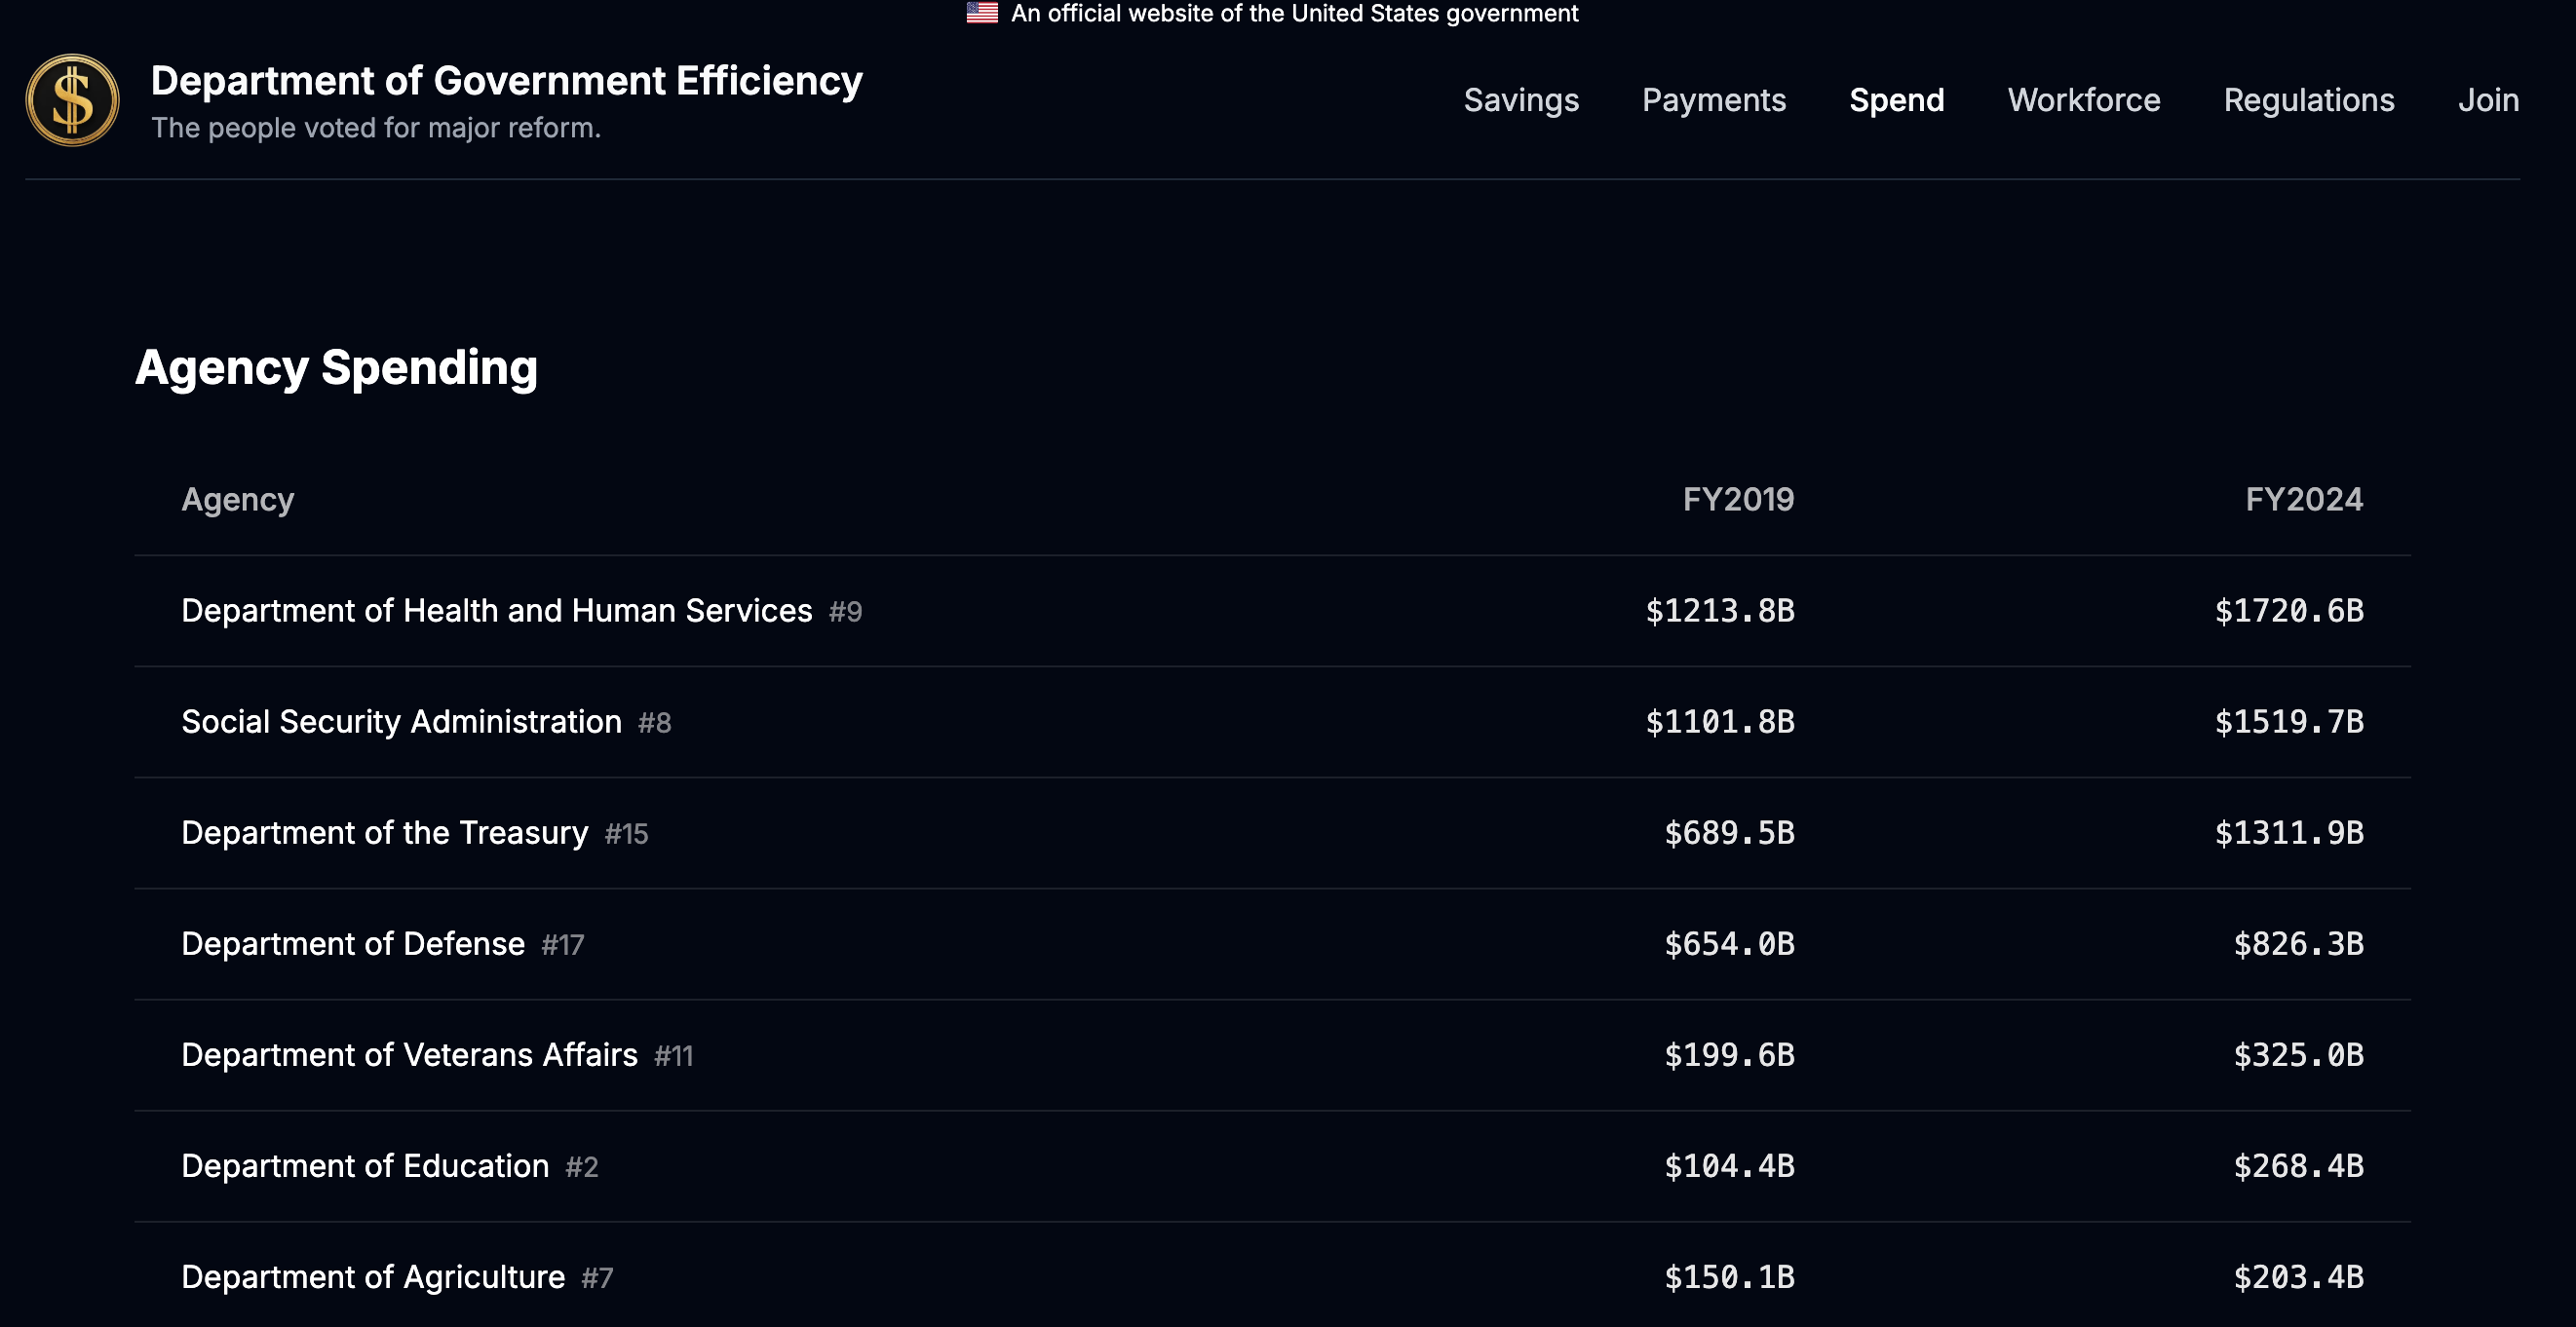
Task: Click the Agency Spending heading
Action: 336,368
